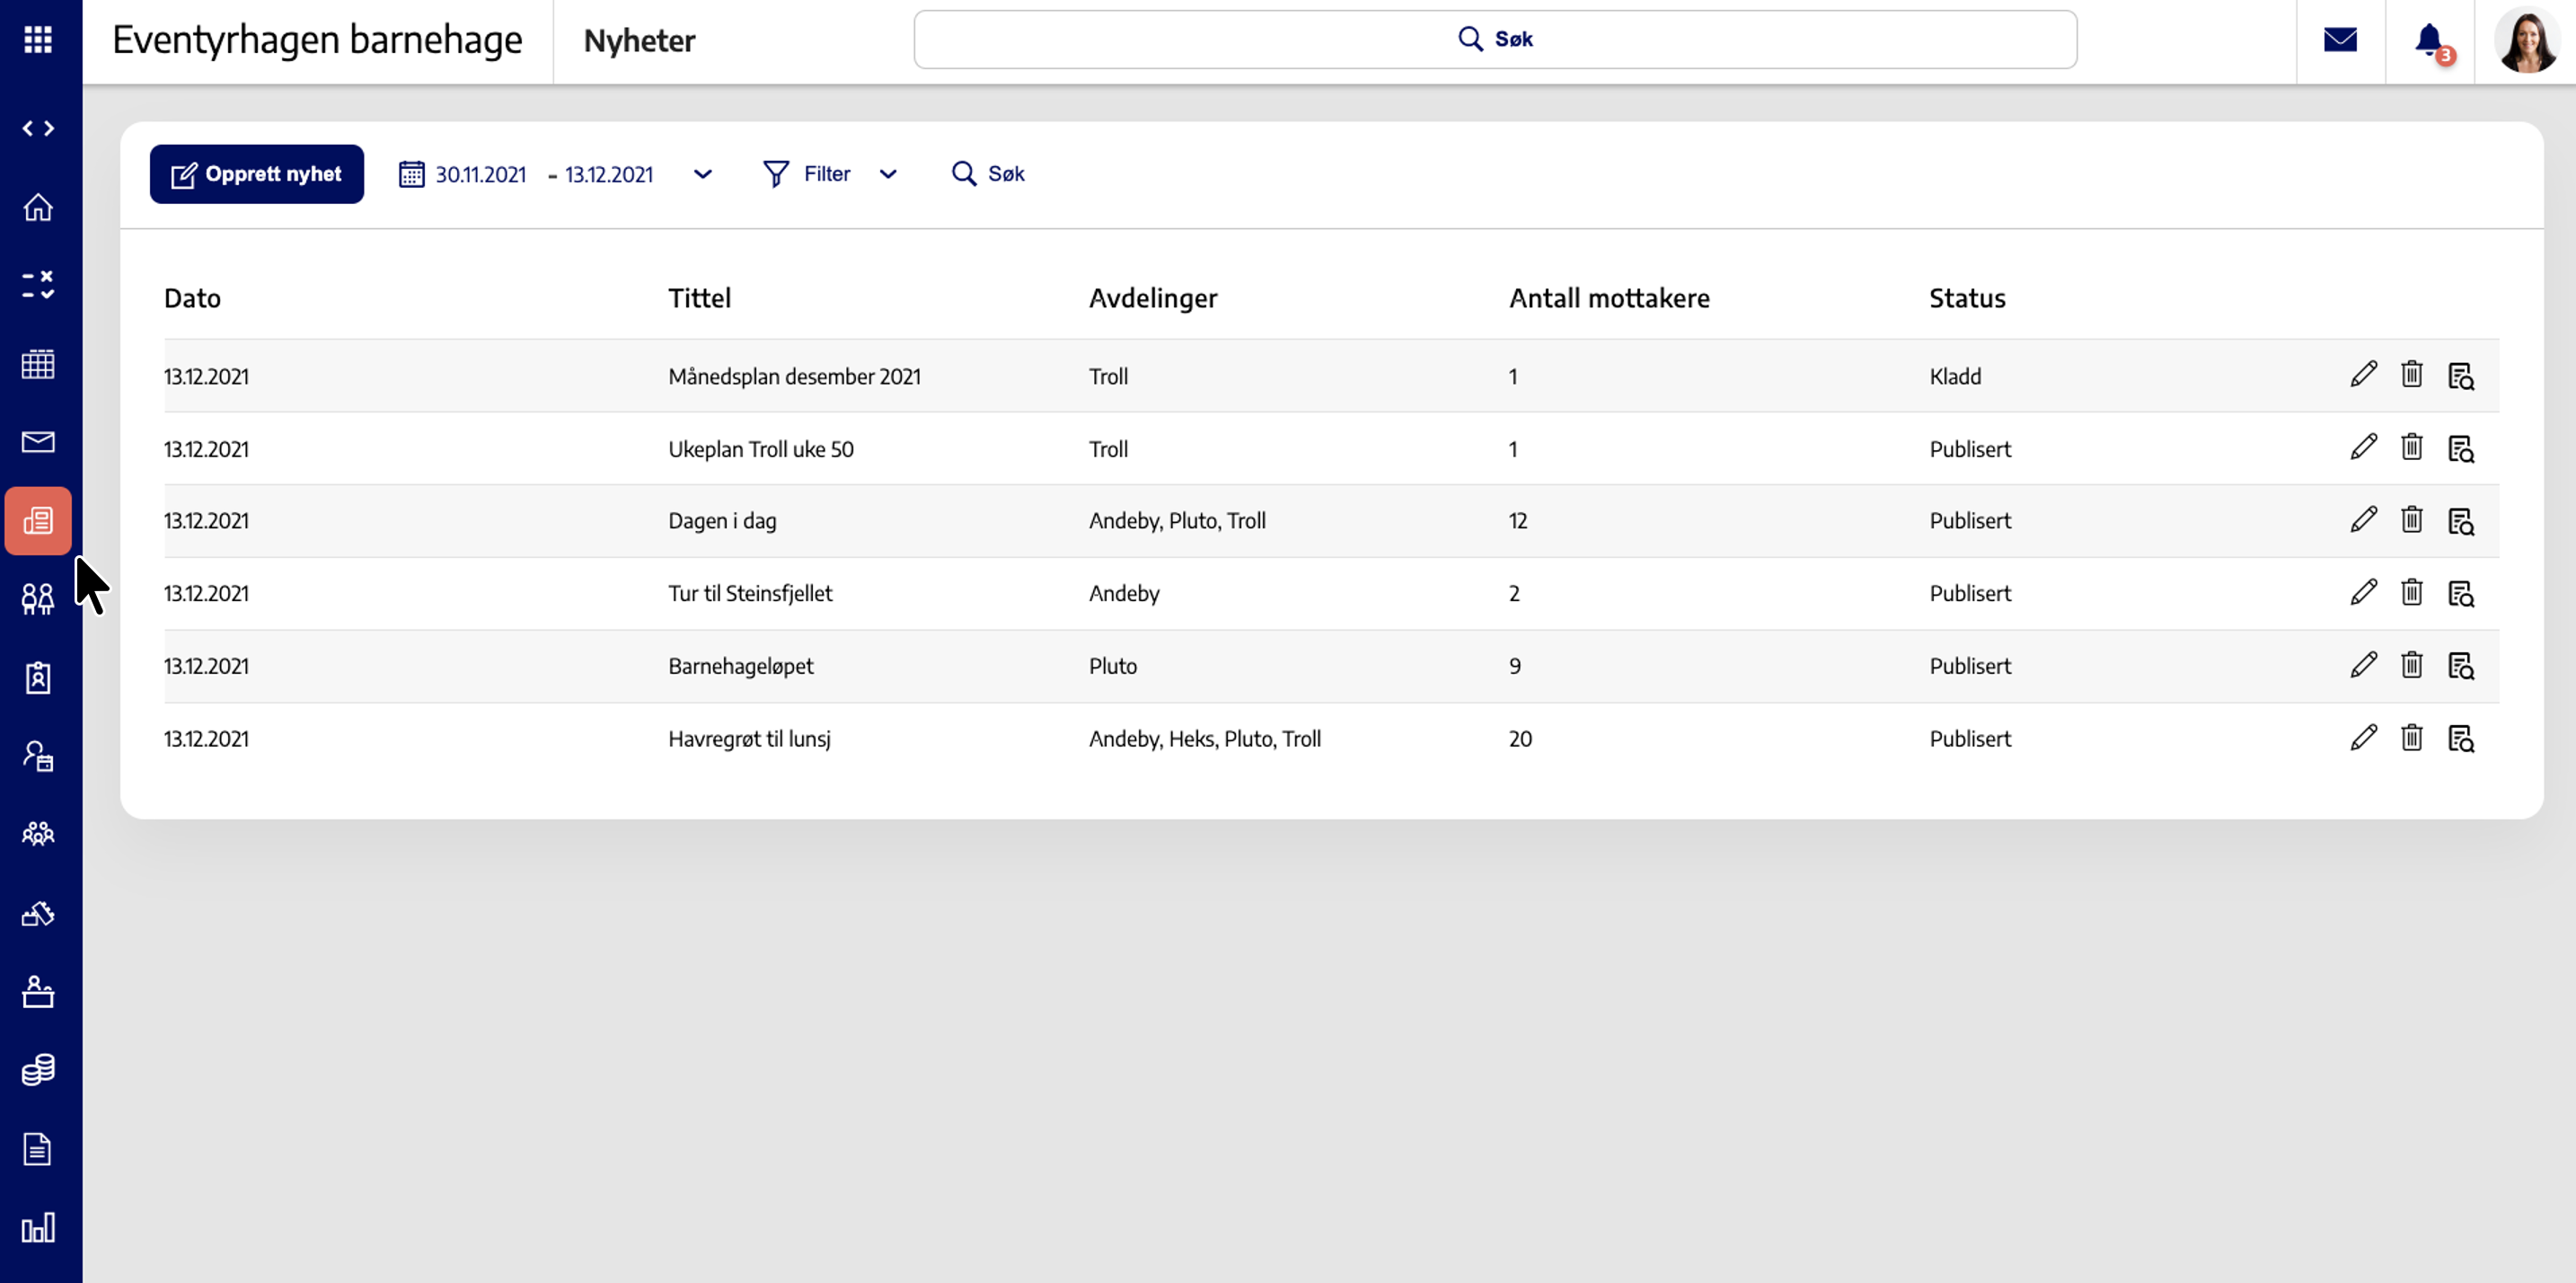Expand the Filter dropdown
Image resolution: width=2576 pixels, height=1283 pixels.
[x=830, y=174]
